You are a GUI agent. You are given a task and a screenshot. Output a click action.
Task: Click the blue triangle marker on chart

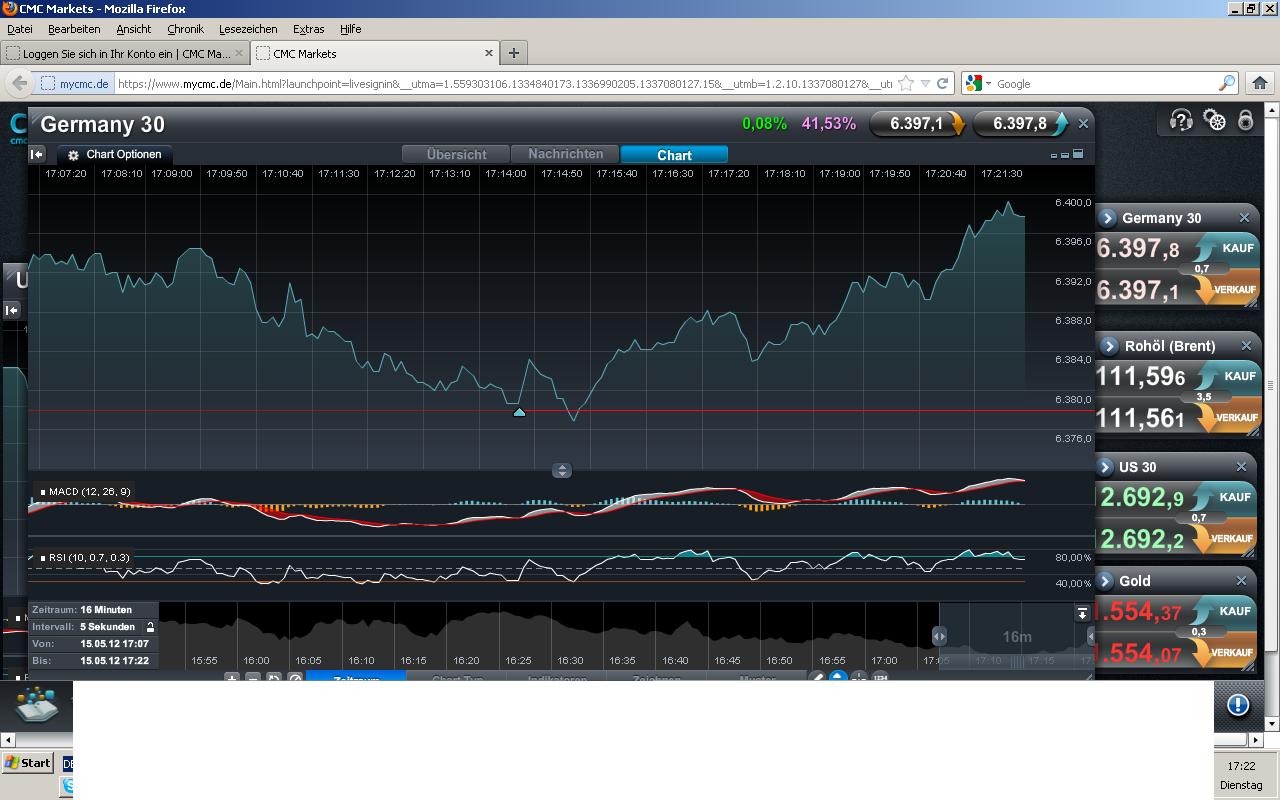[x=519, y=412]
